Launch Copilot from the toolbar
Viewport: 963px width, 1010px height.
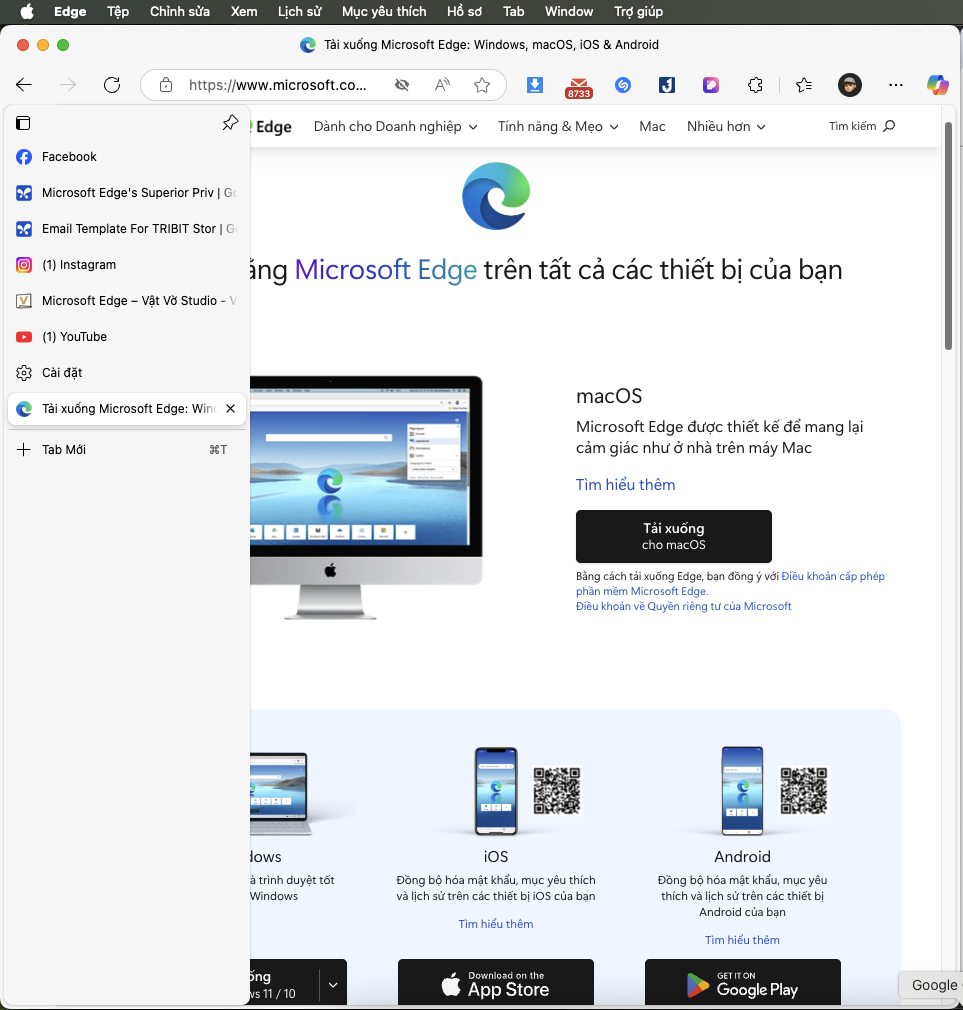point(937,85)
